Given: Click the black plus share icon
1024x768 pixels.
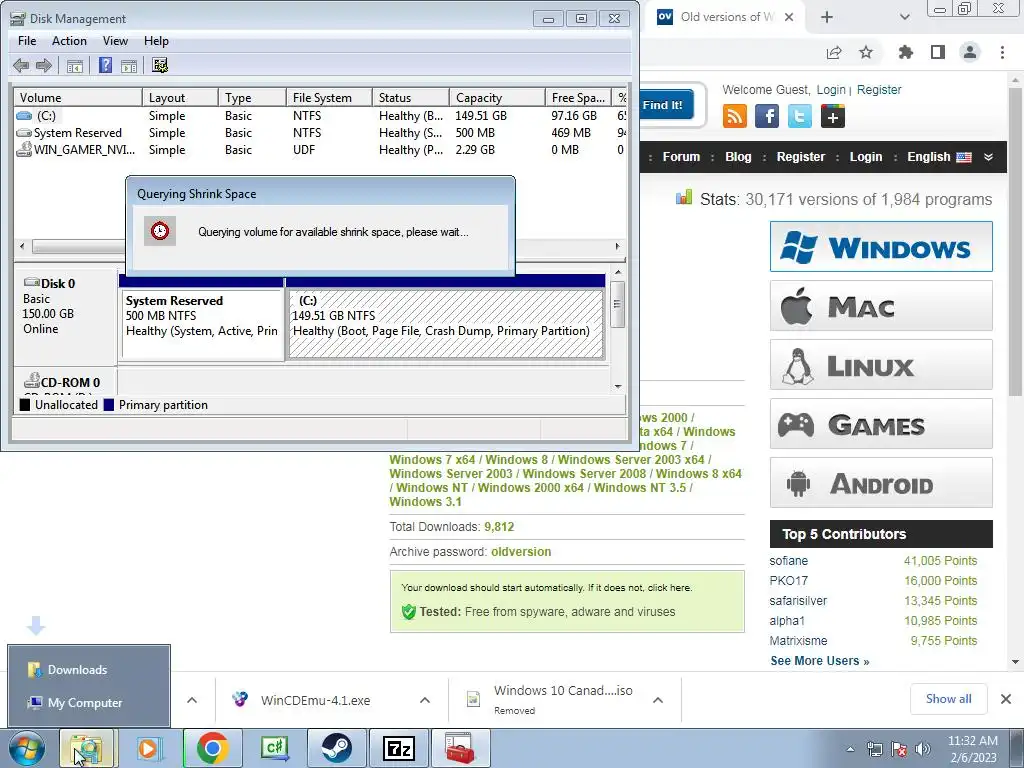Looking at the screenshot, I should pyautogui.click(x=833, y=116).
